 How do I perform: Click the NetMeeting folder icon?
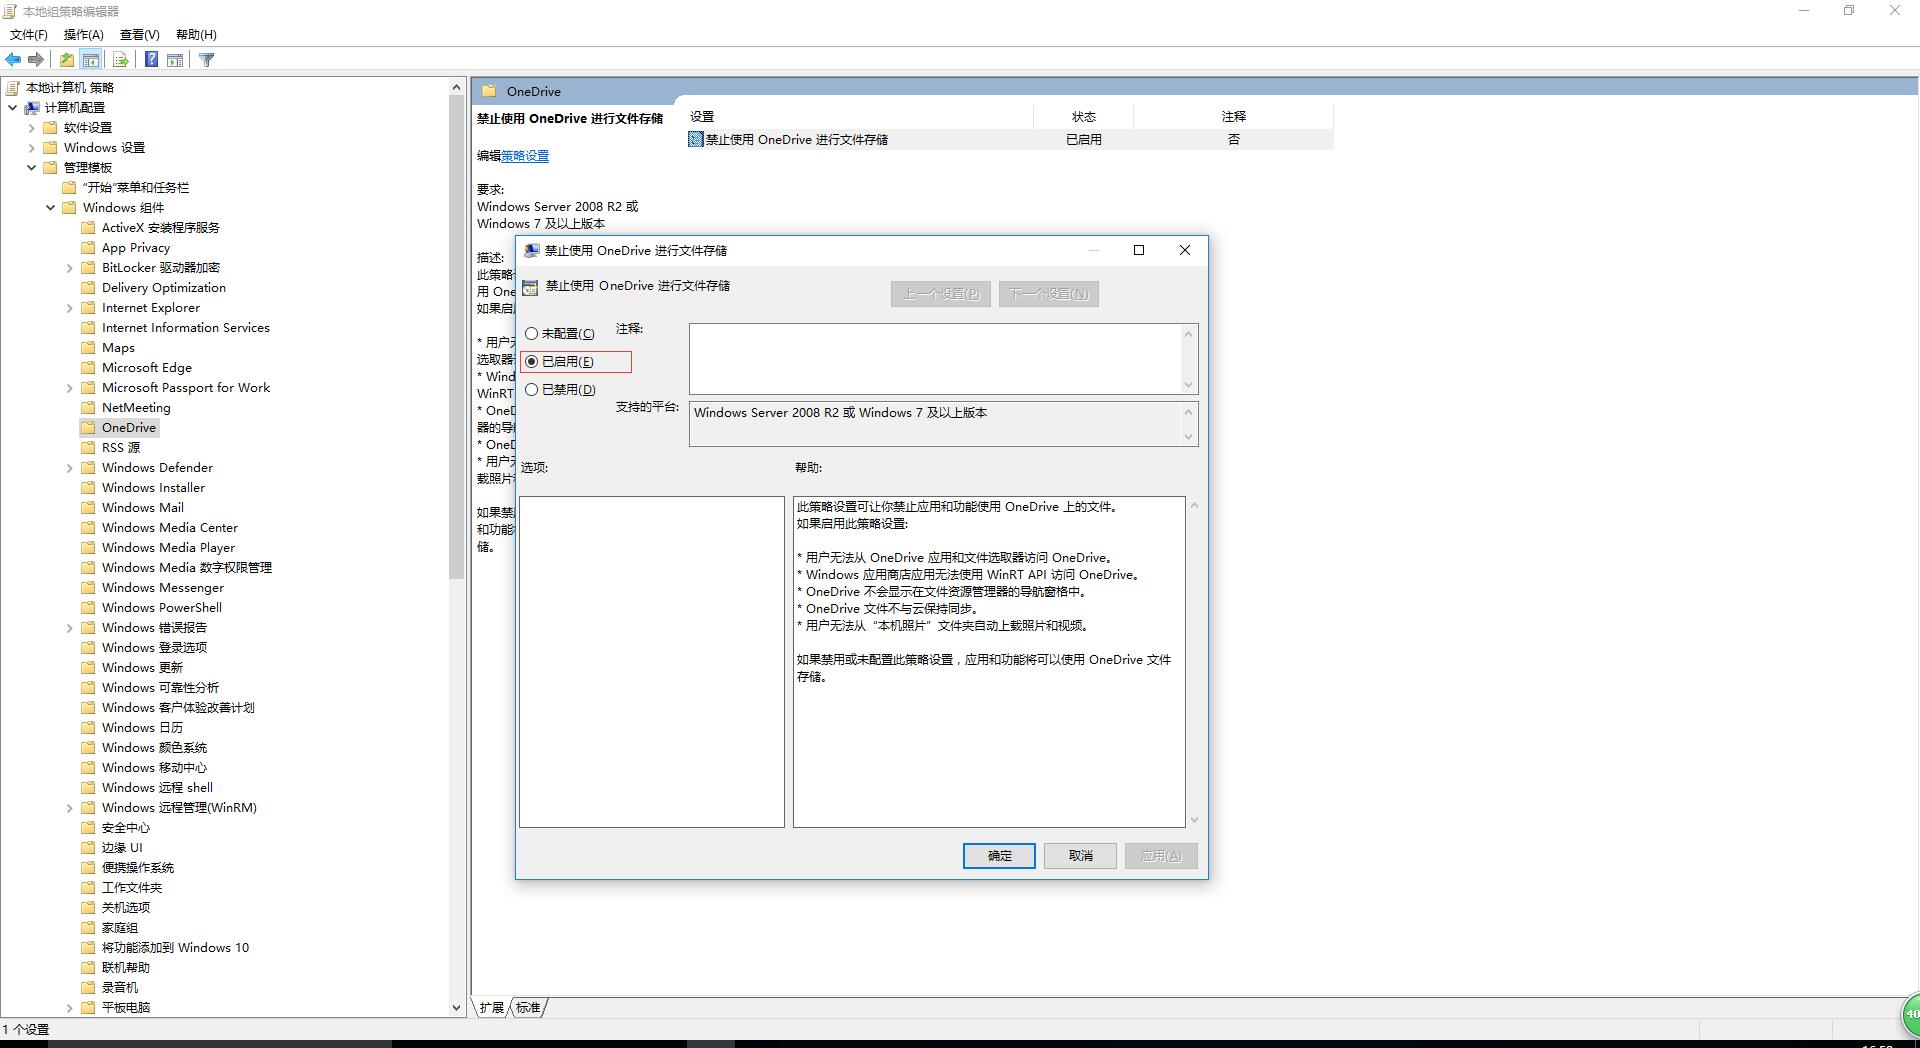(x=88, y=408)
